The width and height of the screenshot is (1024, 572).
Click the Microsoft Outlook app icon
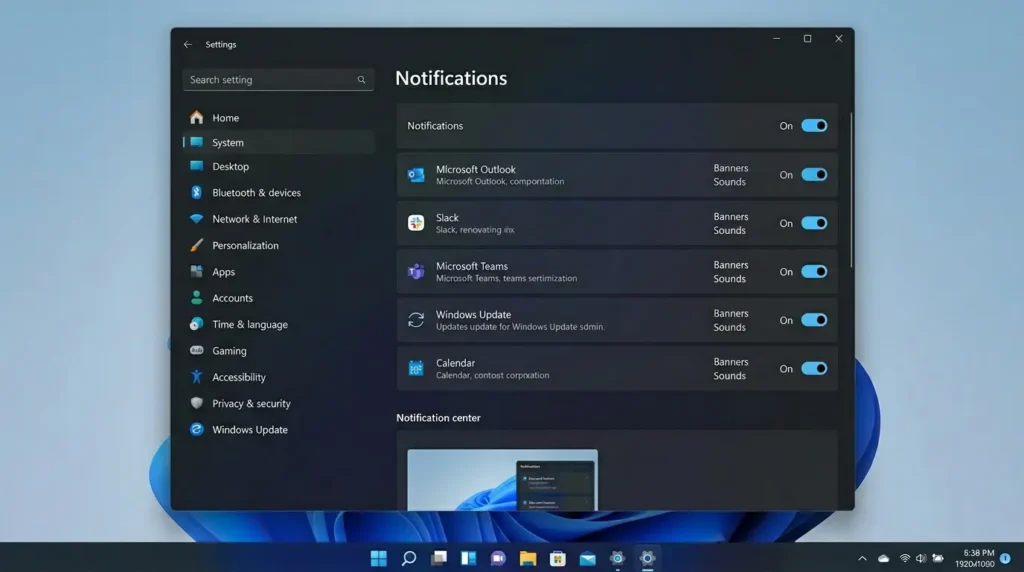(416, 175)
